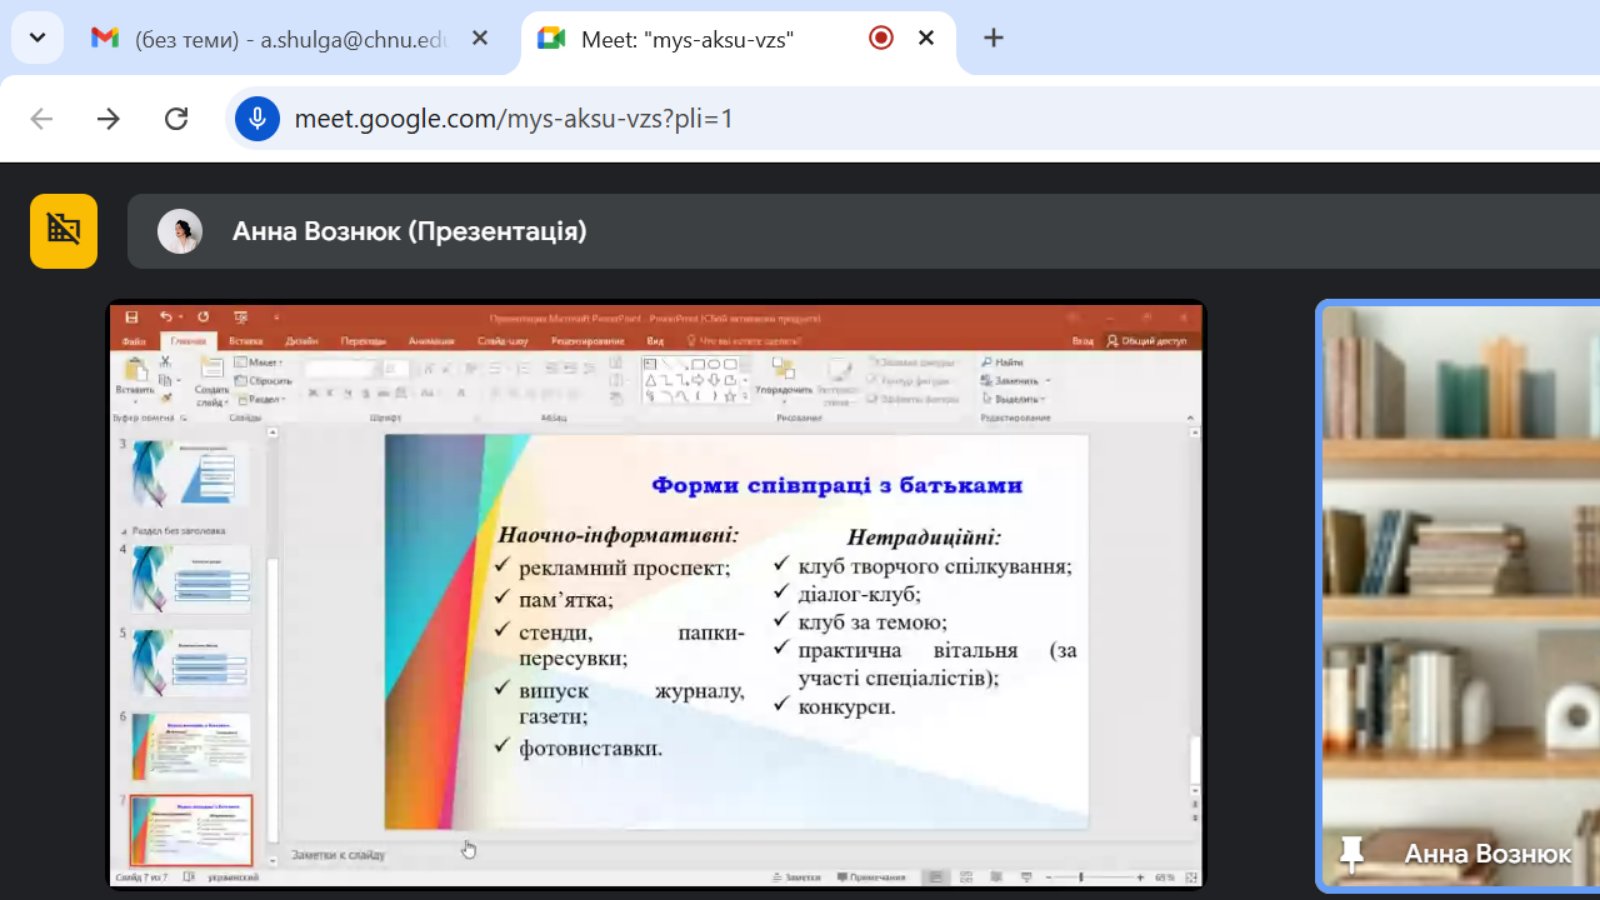Toggle the Заметки notes button in the status bar

(797, 877)
